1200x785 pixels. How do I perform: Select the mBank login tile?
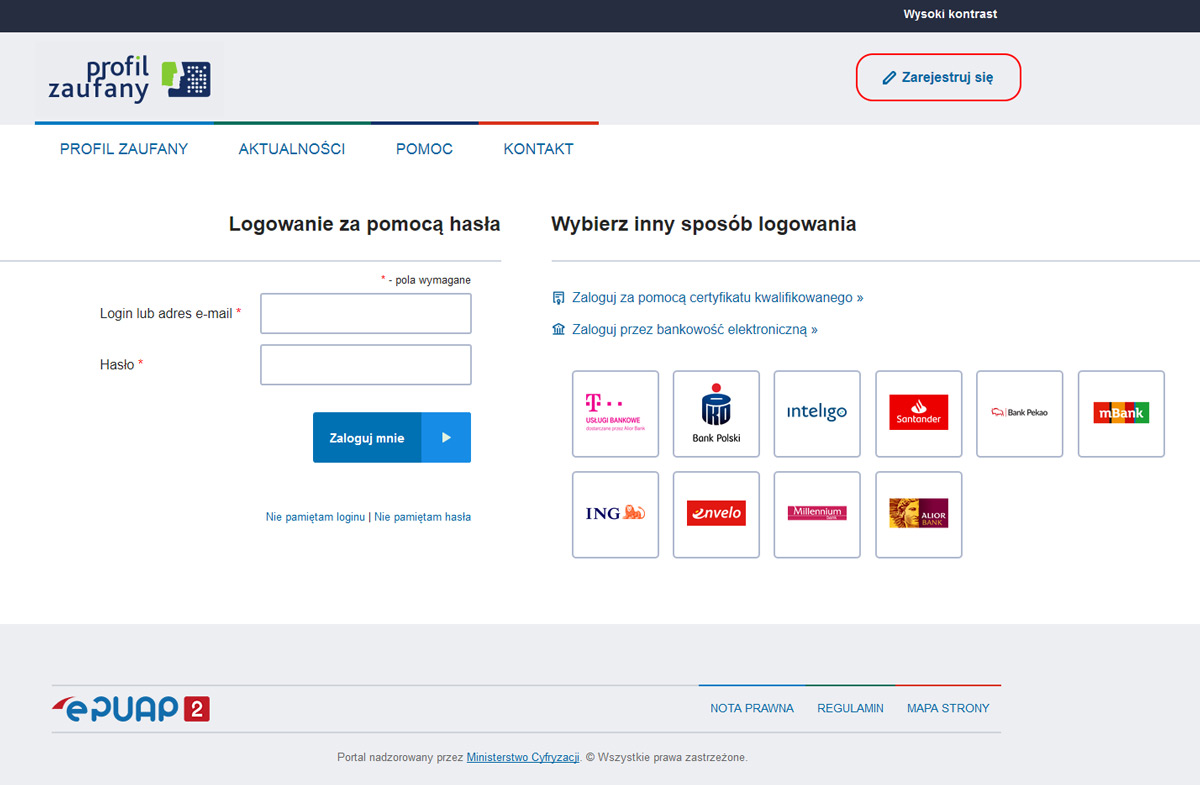pyautogui.click(x=1121, y=413)
